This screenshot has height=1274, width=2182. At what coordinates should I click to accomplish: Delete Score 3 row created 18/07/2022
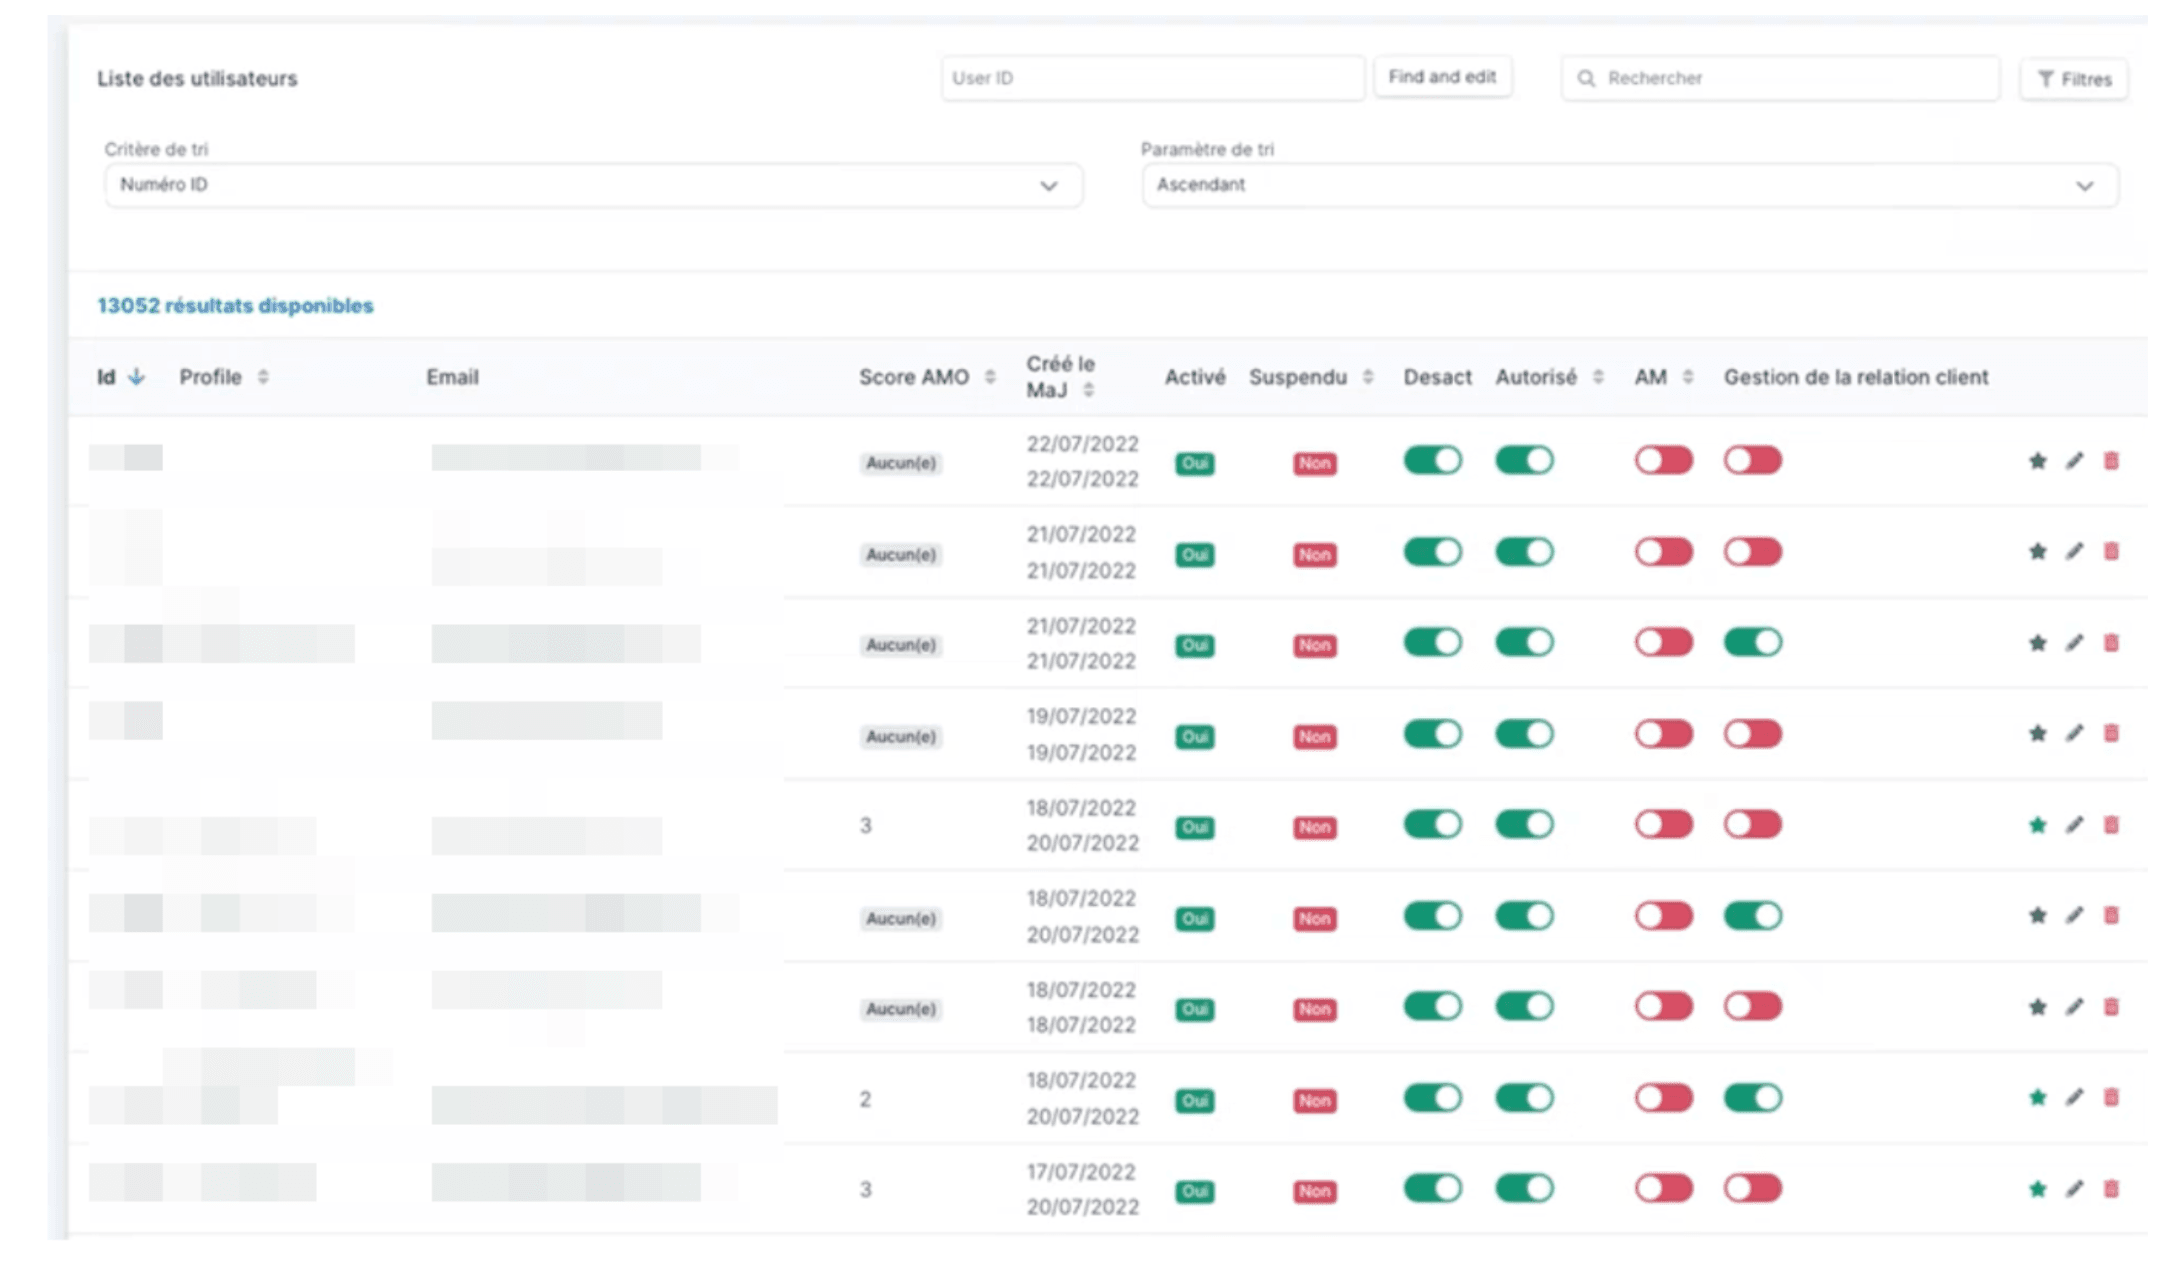pos(2111,825)
